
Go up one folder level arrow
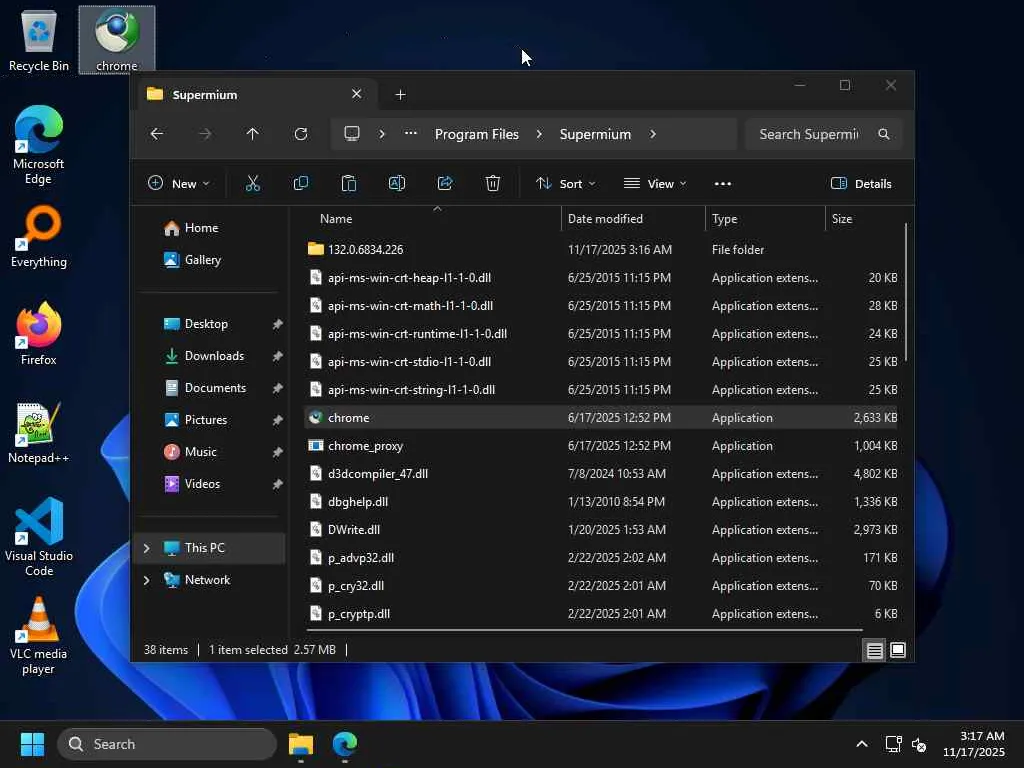(253, 134)
